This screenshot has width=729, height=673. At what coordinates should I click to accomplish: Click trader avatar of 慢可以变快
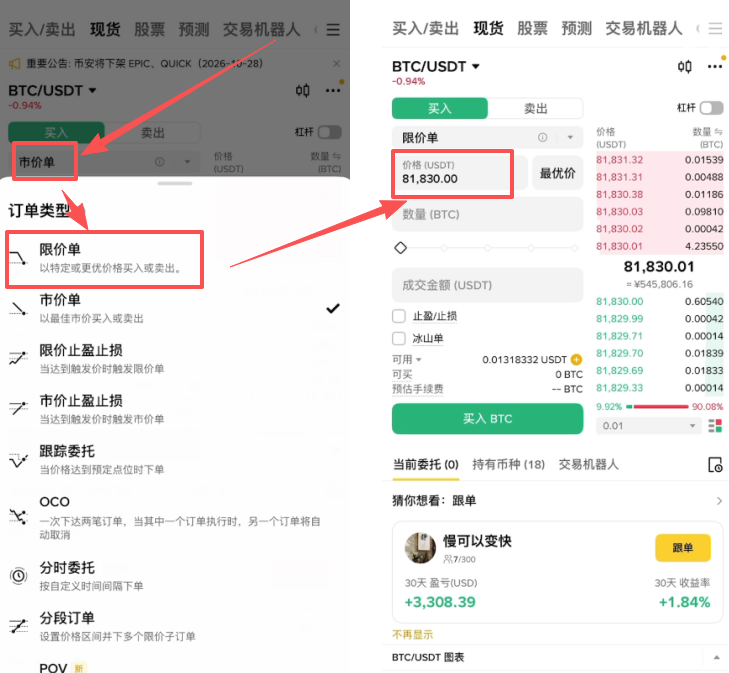pyautogui.click(x=420, y=548)
